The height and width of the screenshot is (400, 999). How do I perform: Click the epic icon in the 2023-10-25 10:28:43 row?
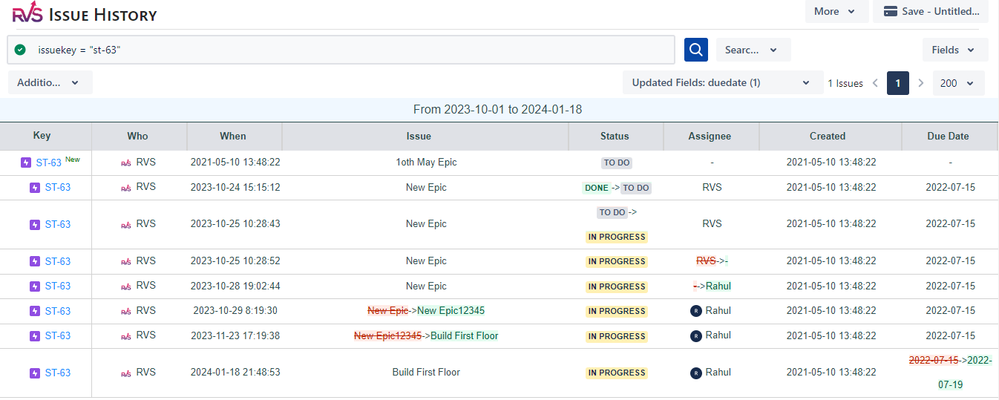pos(36,224)
